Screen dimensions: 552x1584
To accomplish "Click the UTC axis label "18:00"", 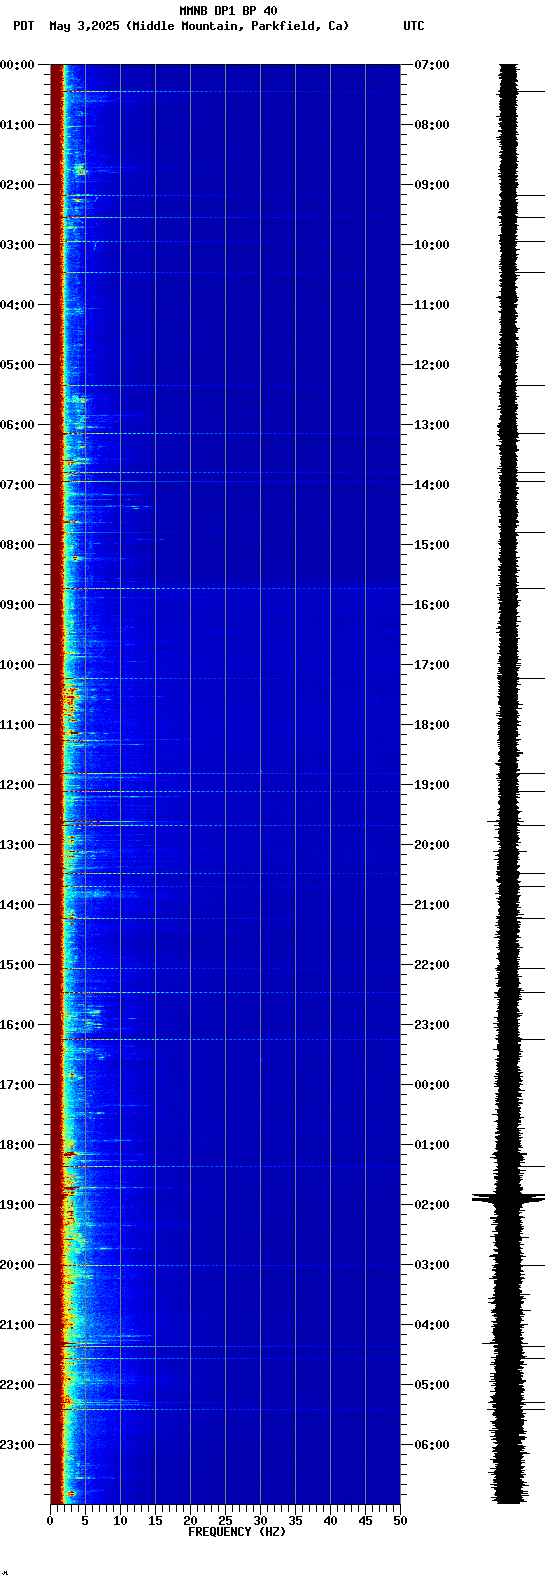I will (x=431, y=725).
